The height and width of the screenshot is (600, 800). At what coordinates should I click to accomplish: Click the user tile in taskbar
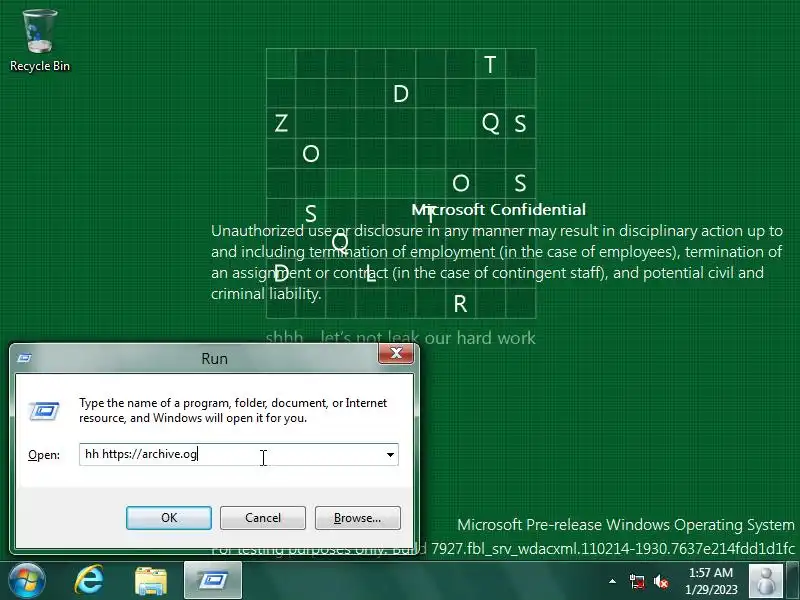click(x=766, y=581)
